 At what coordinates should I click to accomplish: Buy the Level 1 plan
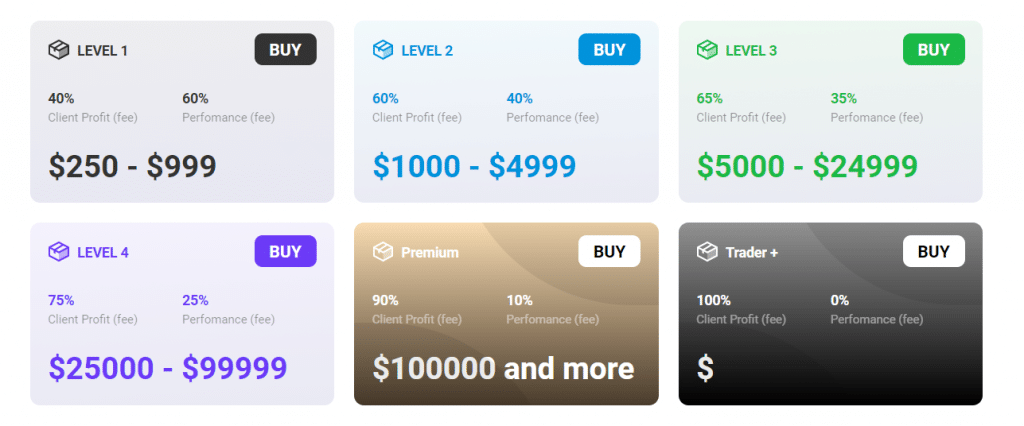(285, 50)
